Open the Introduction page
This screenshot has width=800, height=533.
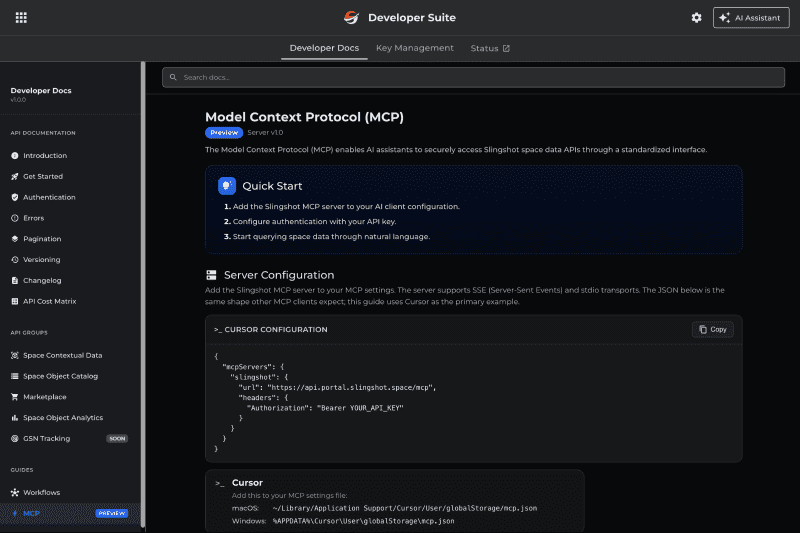45,156
